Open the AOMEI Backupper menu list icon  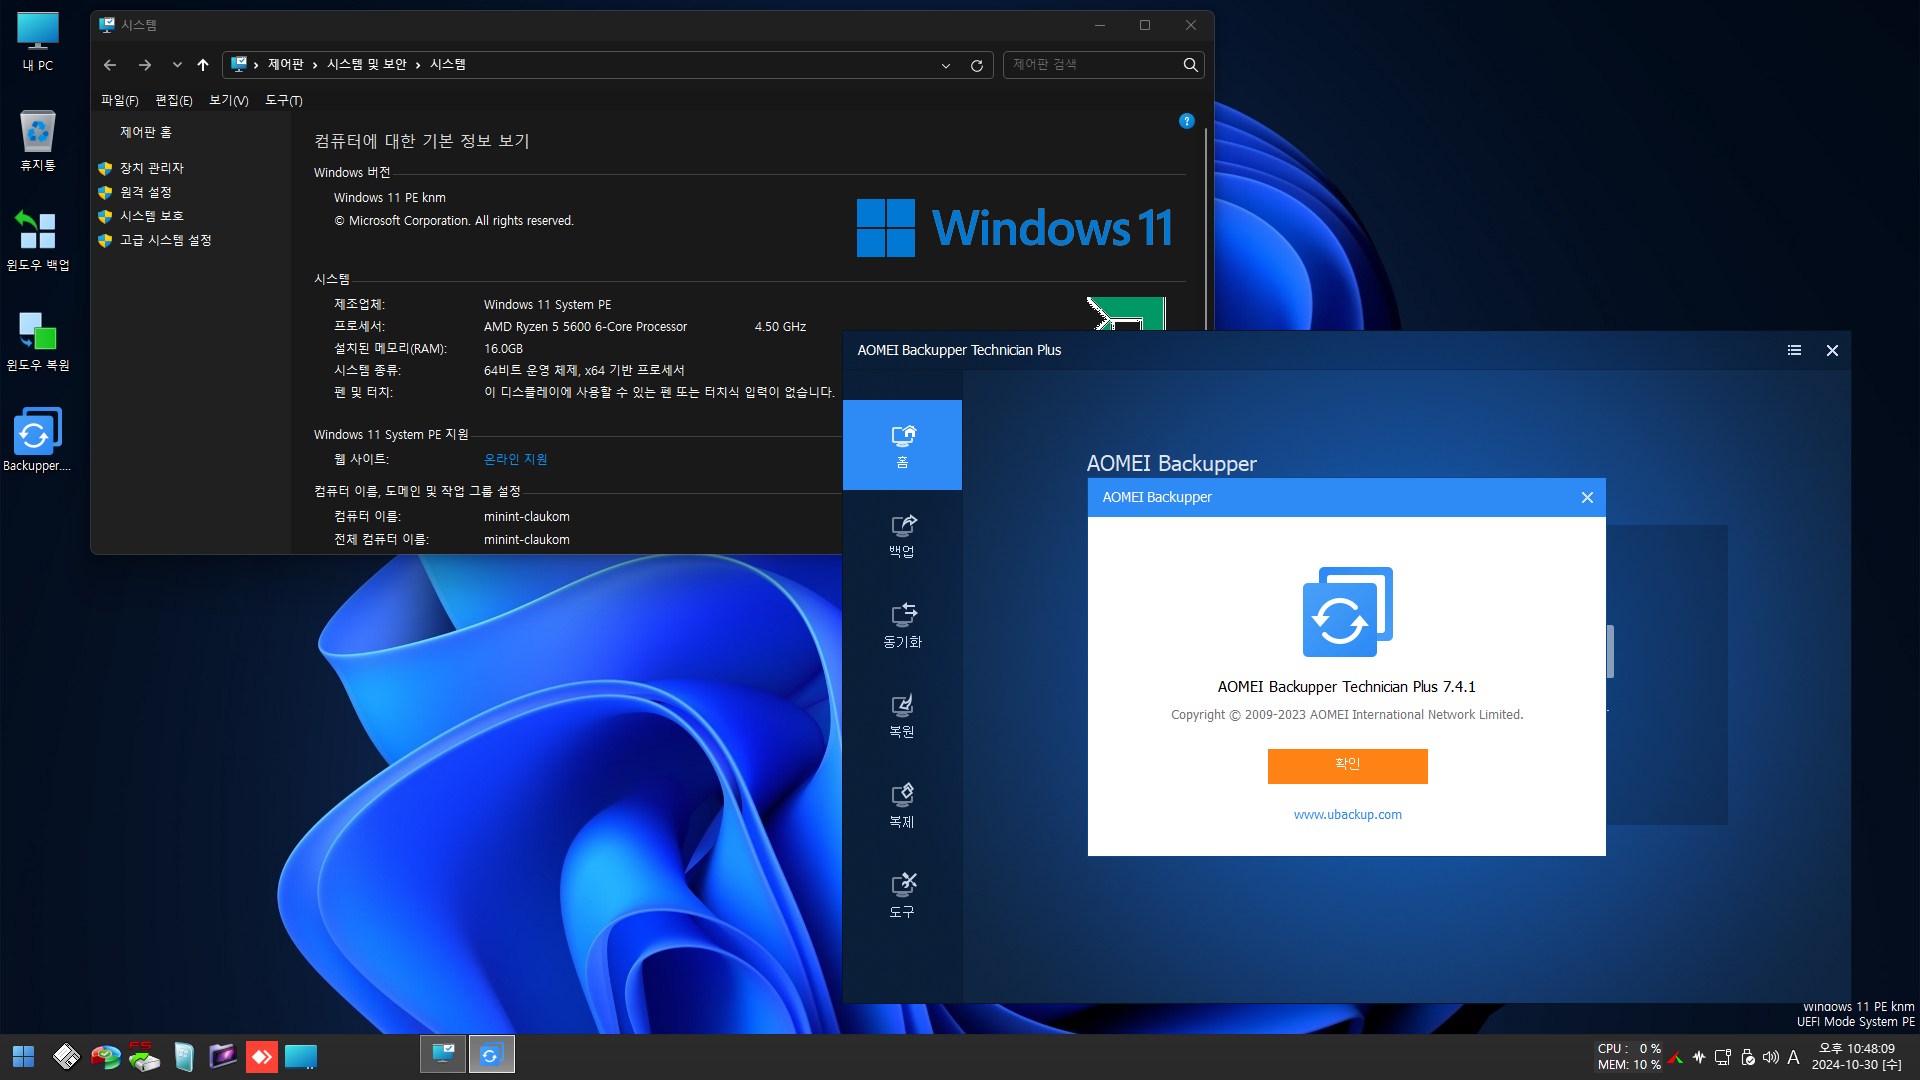(x=1794, y=350)
